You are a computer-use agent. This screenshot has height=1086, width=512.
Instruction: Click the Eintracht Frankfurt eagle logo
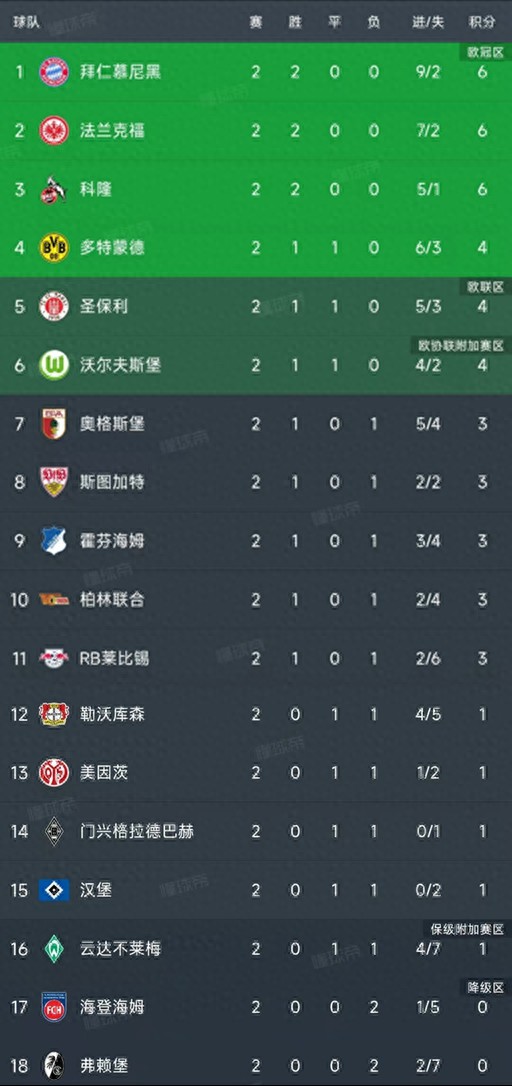(x=53, y=130)
